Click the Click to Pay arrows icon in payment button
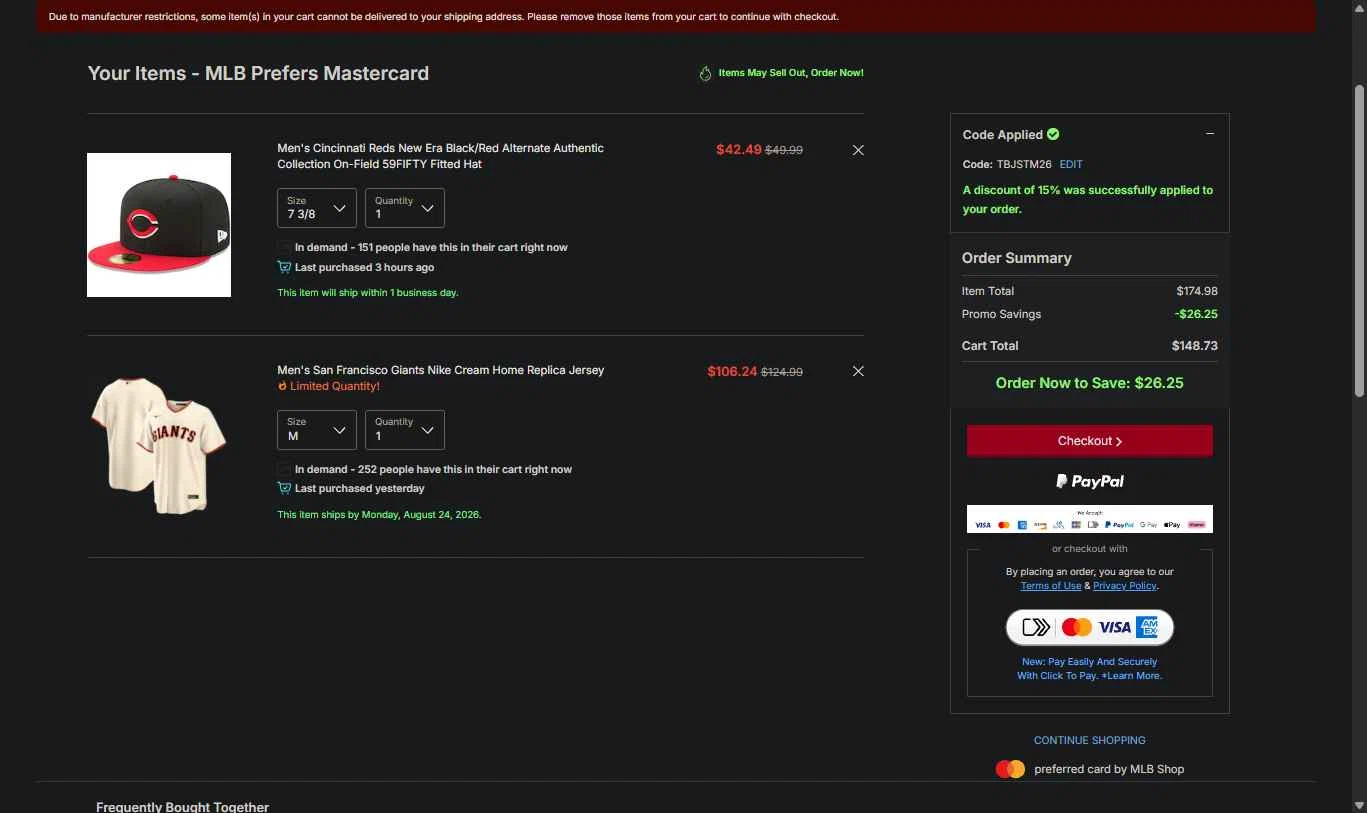The height and width of the screenshot is (813, 1367). pos(1036,627)
